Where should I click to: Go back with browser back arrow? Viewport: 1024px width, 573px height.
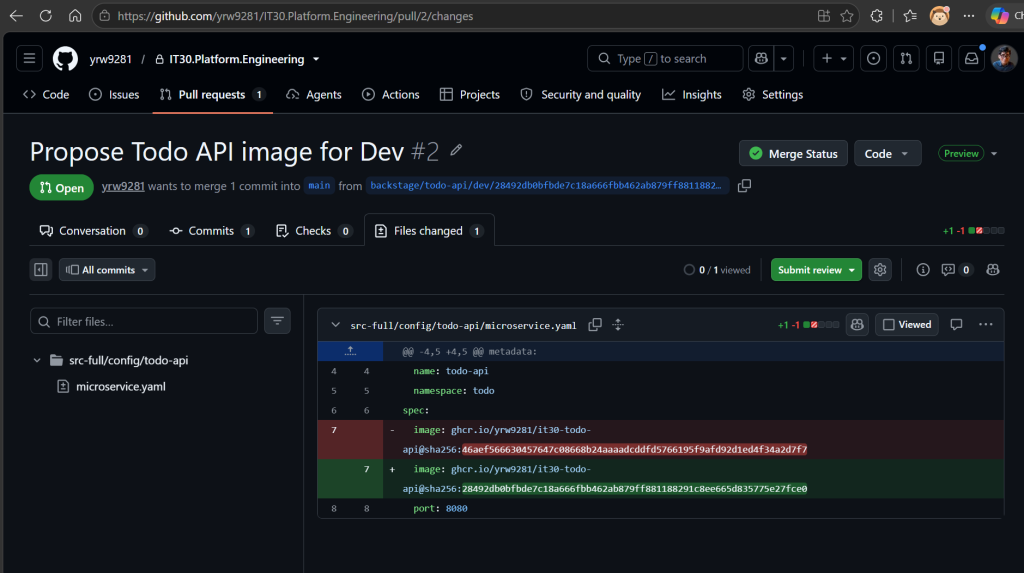(16, 16)
